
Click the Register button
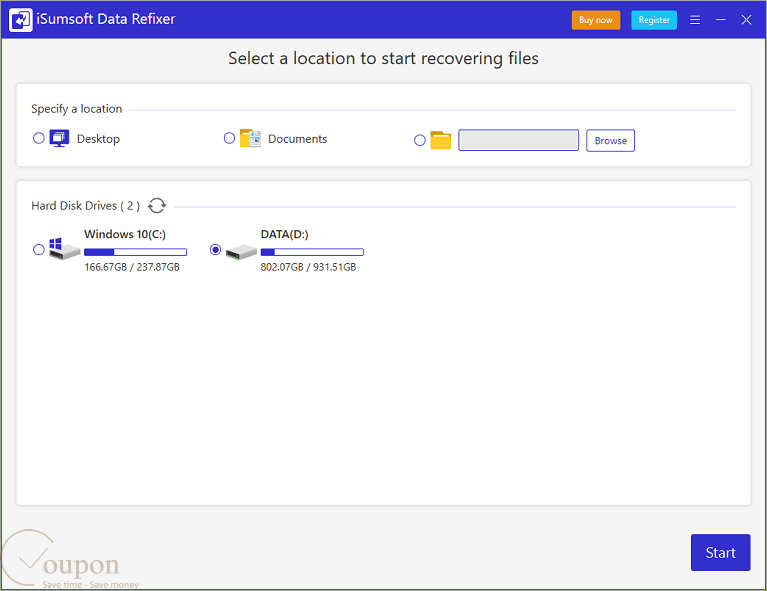654,20
